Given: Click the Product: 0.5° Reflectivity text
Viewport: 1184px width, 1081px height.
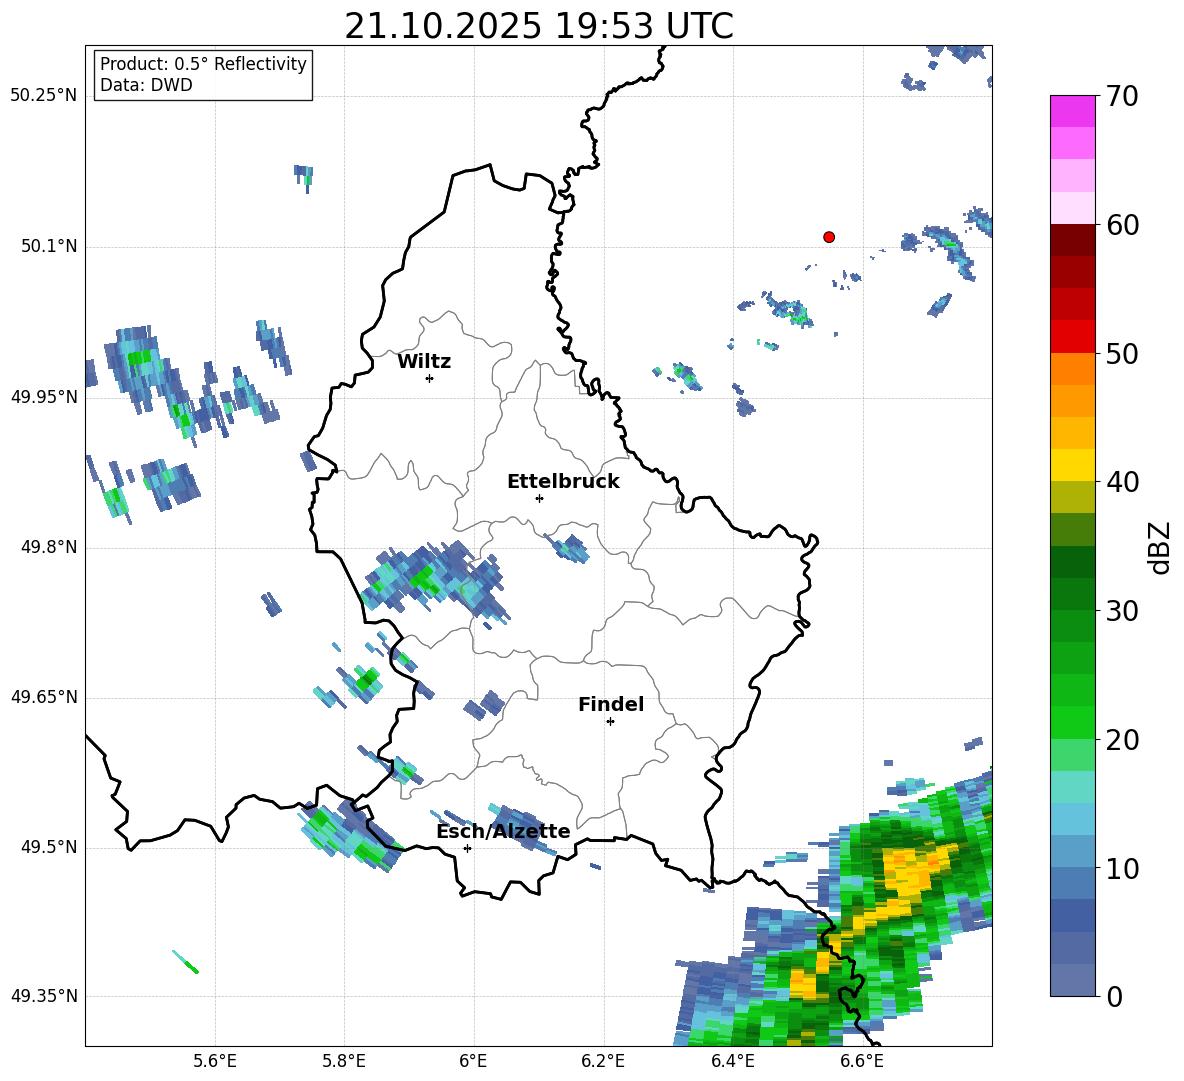Looking at the screenshot, I should point(203,64).
